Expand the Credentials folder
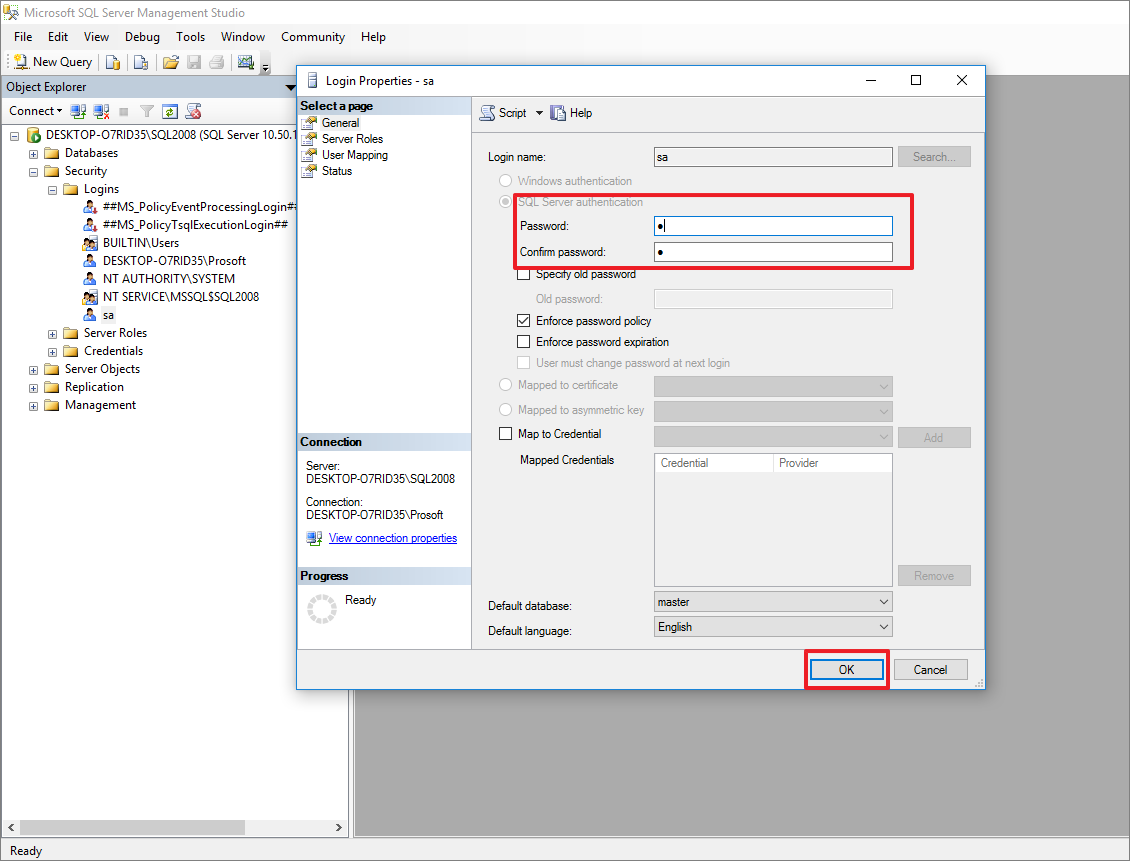 click(x=52, y=352)
